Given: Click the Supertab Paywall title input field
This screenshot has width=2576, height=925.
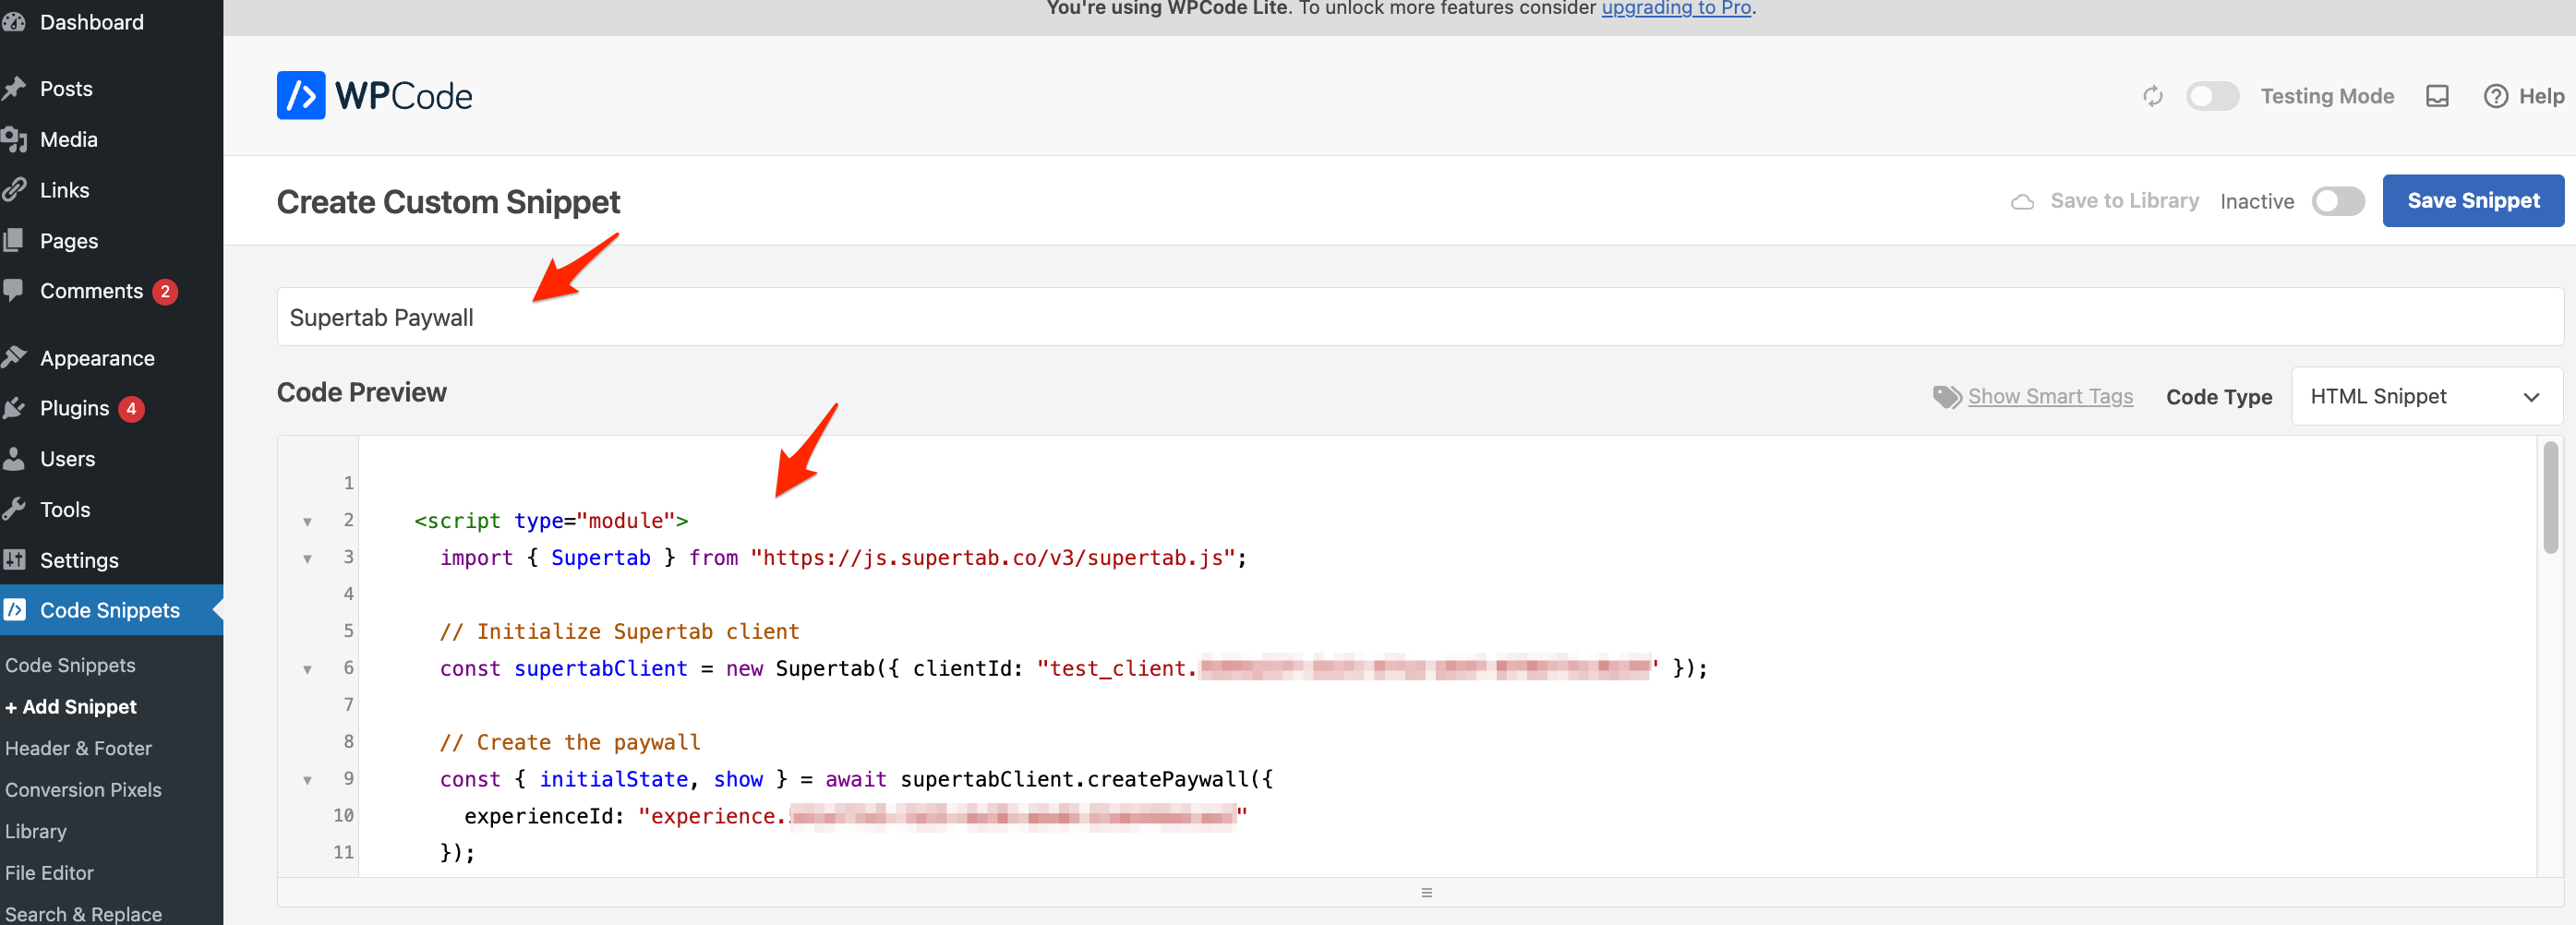Looking at the screenshot, I should tap(1420, 317).
